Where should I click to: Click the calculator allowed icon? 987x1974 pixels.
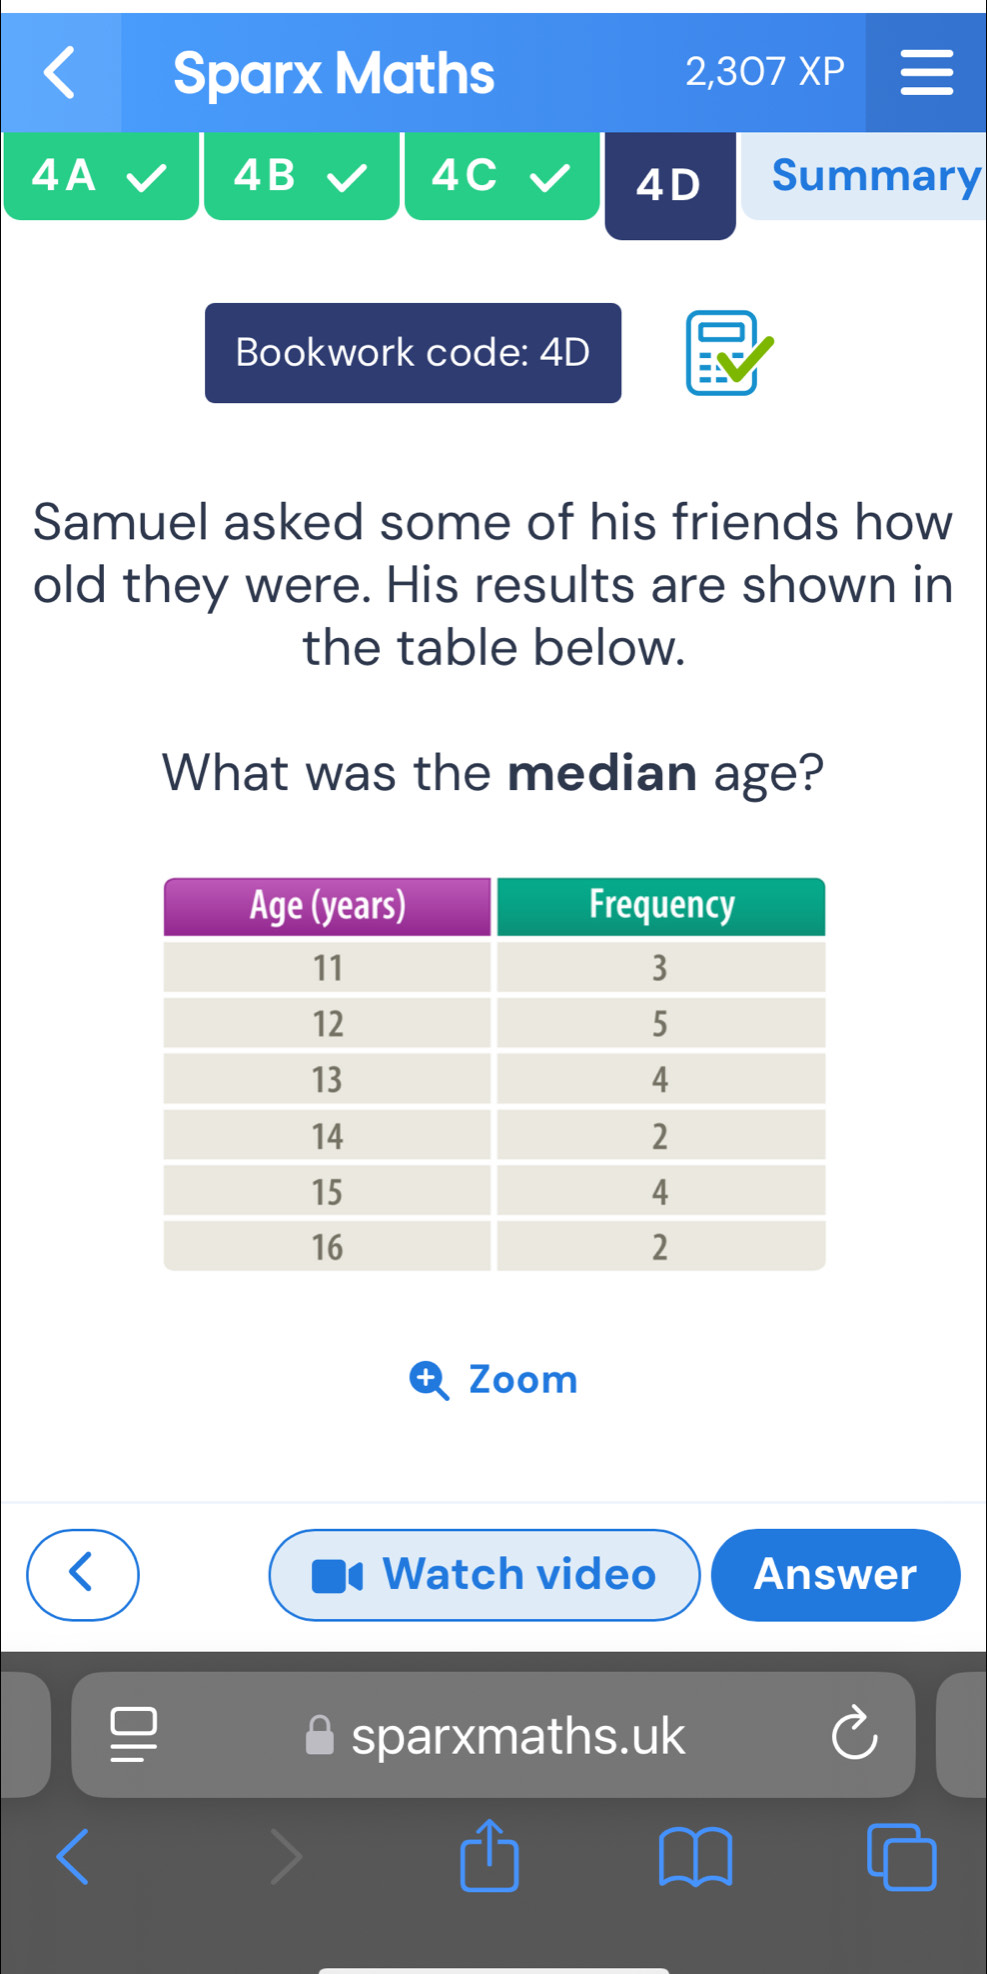point(729,353)
